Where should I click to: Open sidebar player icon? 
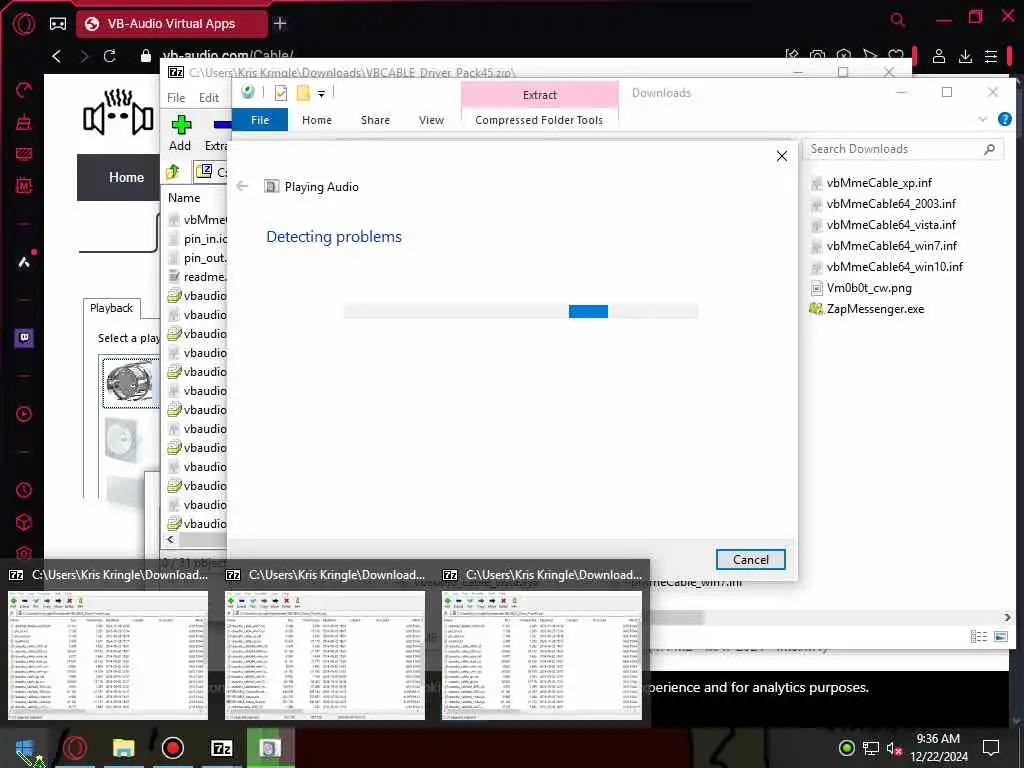click(x=24, y=414)
